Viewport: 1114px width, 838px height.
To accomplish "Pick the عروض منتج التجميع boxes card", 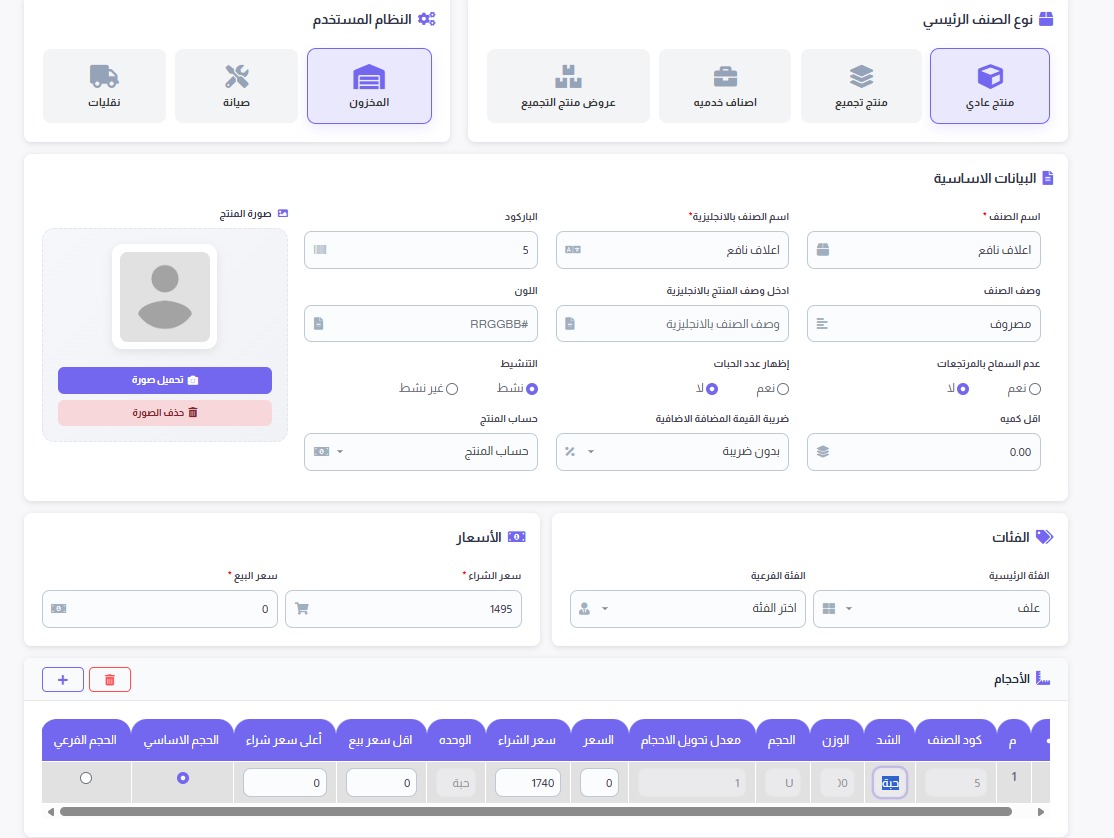I will pos(568,86).
